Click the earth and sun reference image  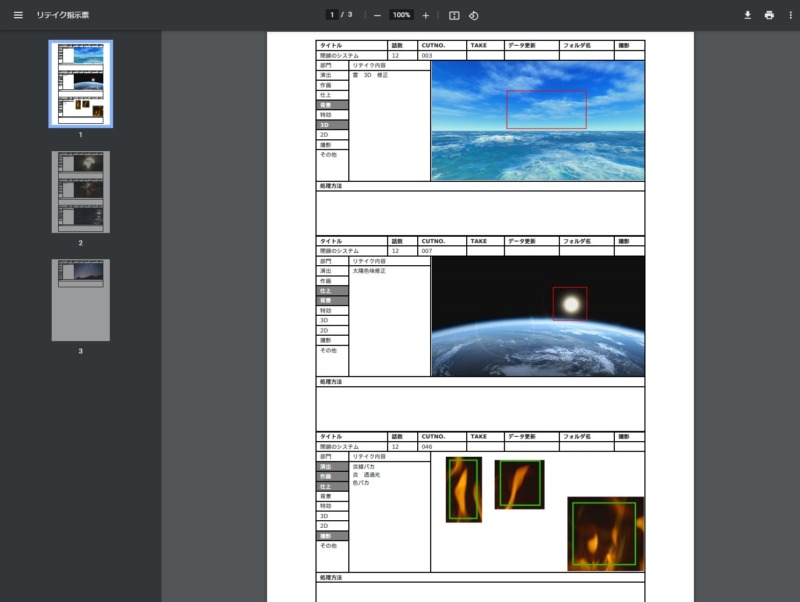pyautogui.click(x=538, y=316)
